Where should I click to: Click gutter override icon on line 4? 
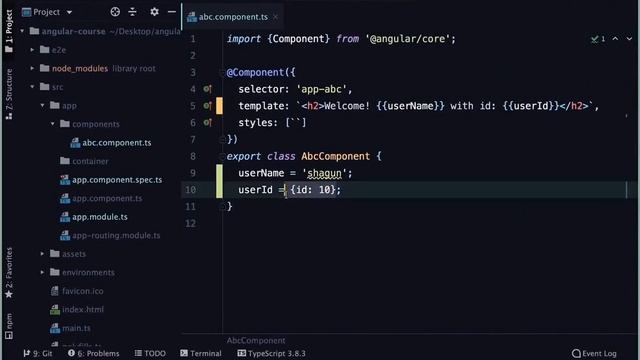coord(207,89)
